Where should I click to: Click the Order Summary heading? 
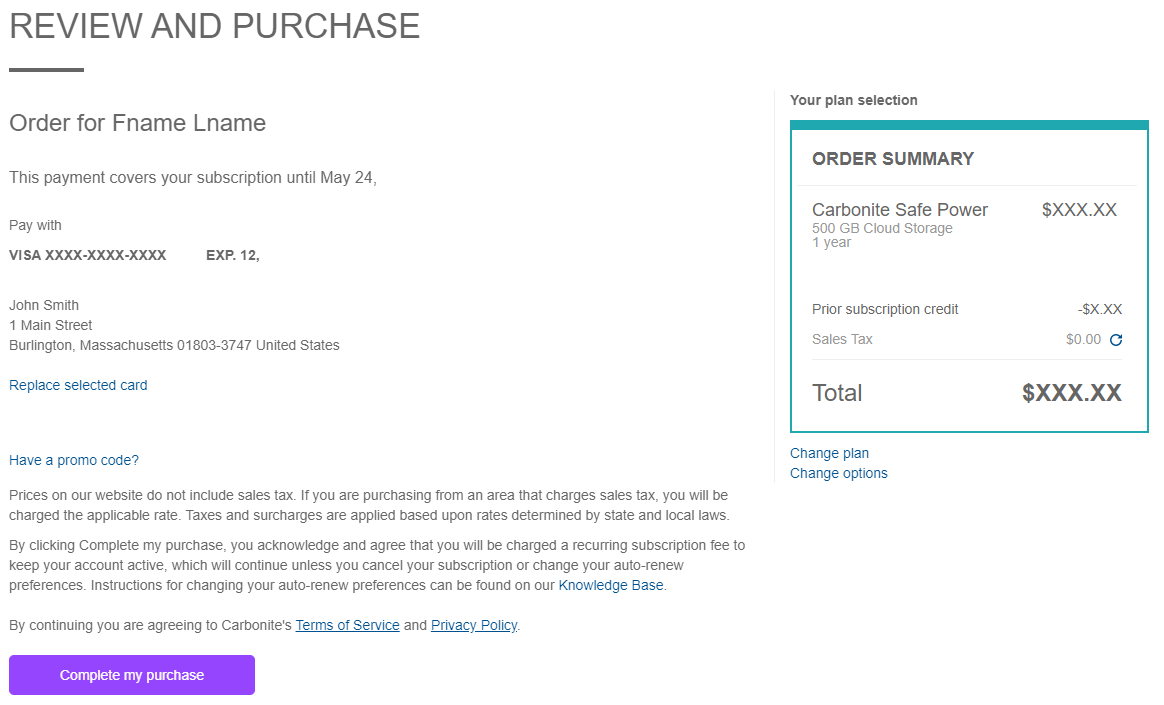pyautogui.click(x=892, y=159)
